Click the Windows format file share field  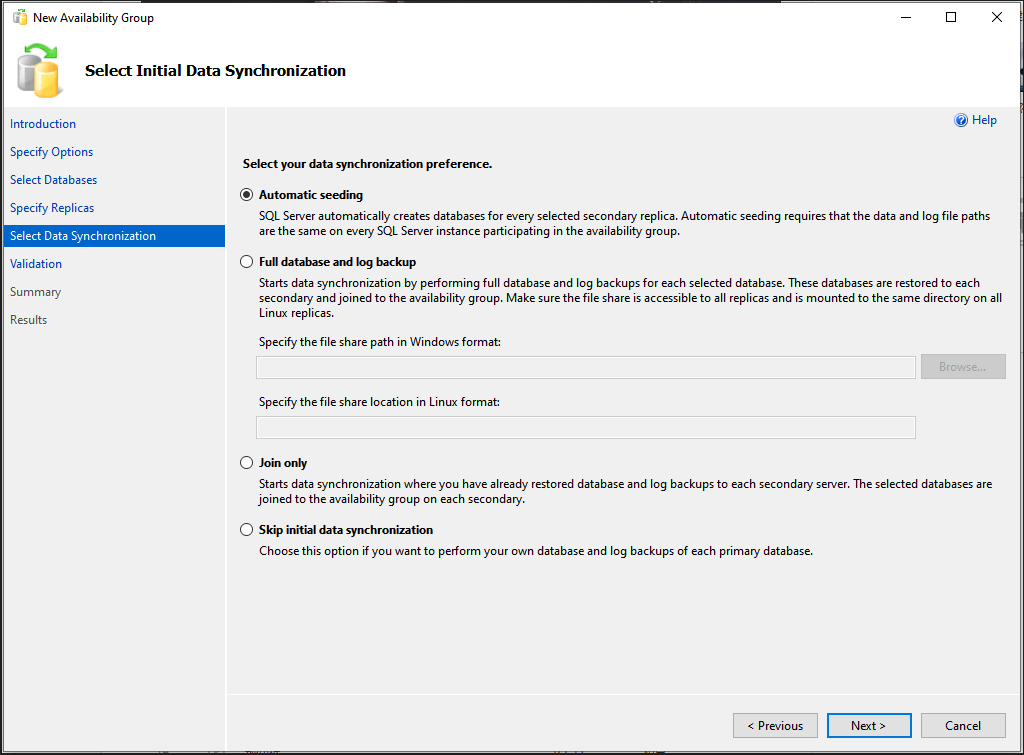pos(585,367)
